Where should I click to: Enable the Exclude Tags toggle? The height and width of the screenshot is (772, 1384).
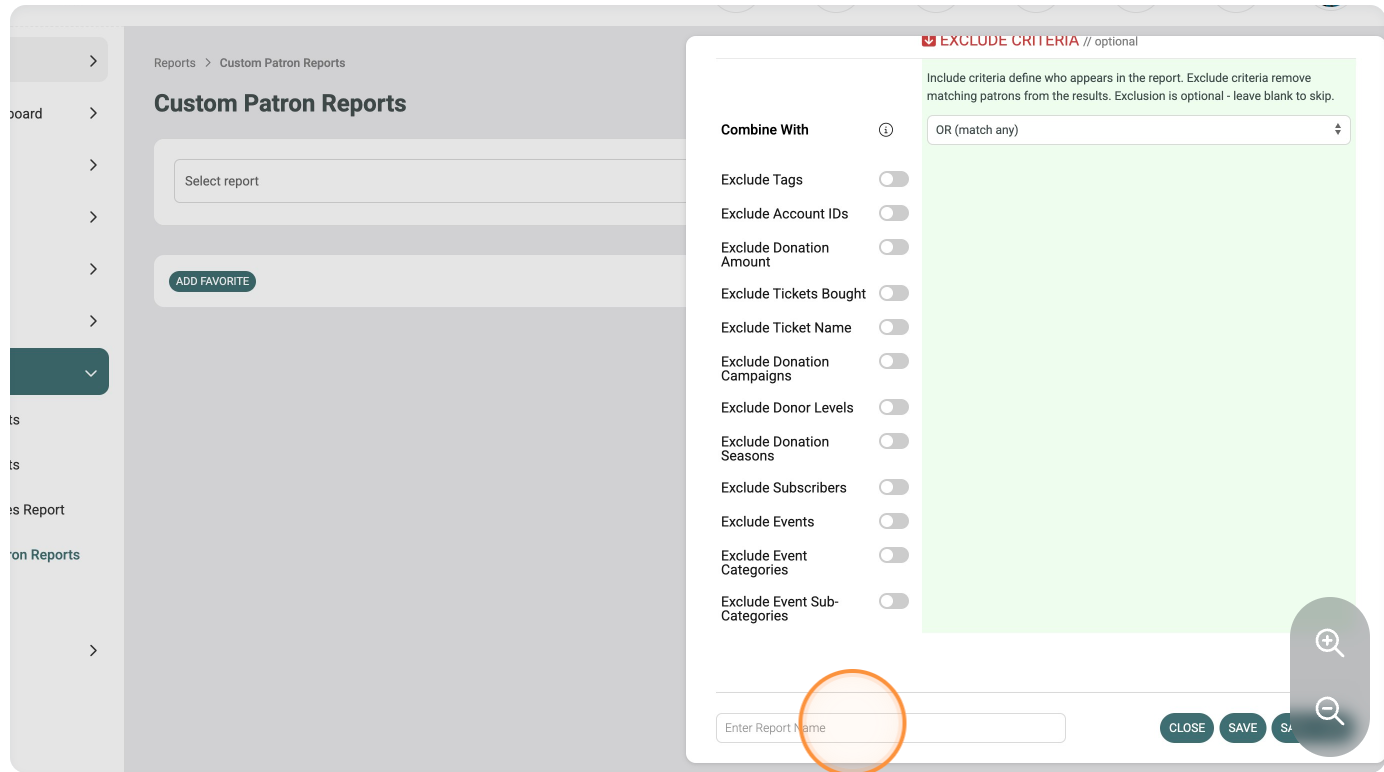click(x=894, y=180)
